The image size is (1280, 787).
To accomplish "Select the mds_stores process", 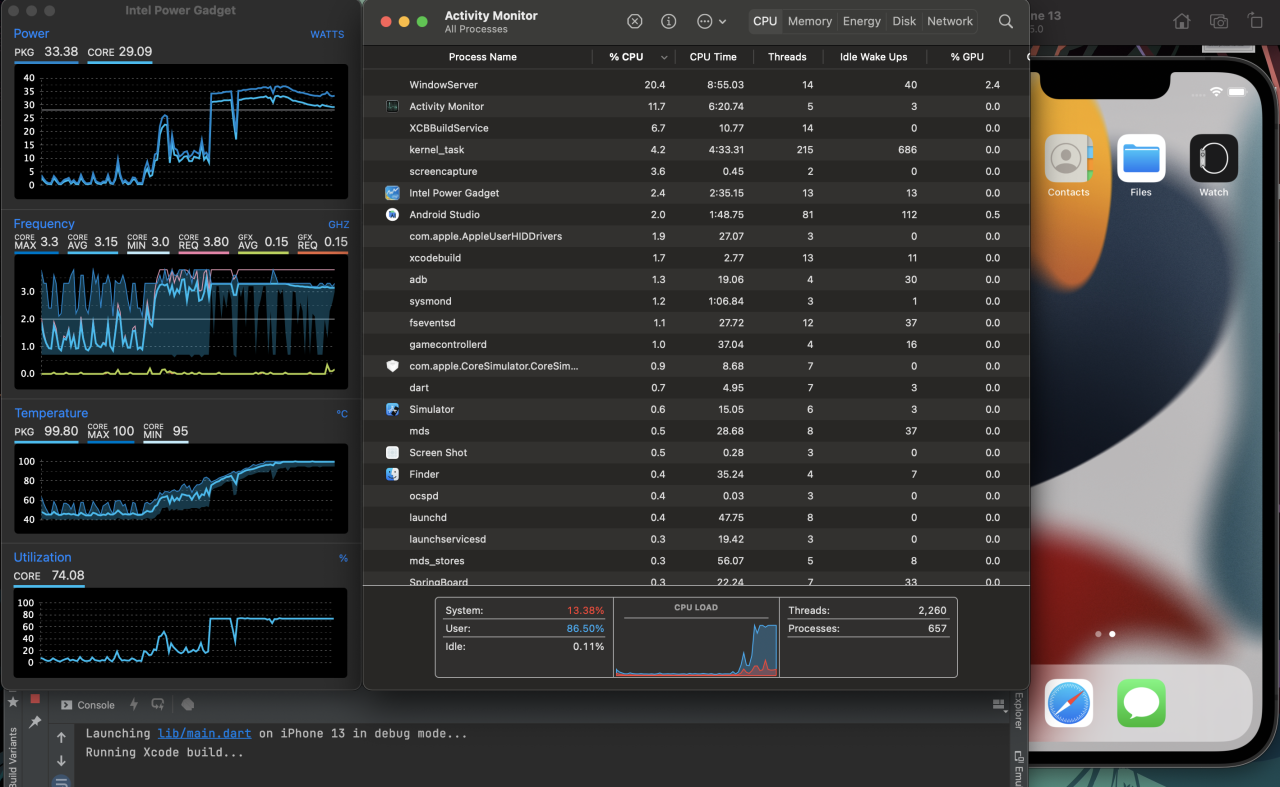I will tap(696, 561).
